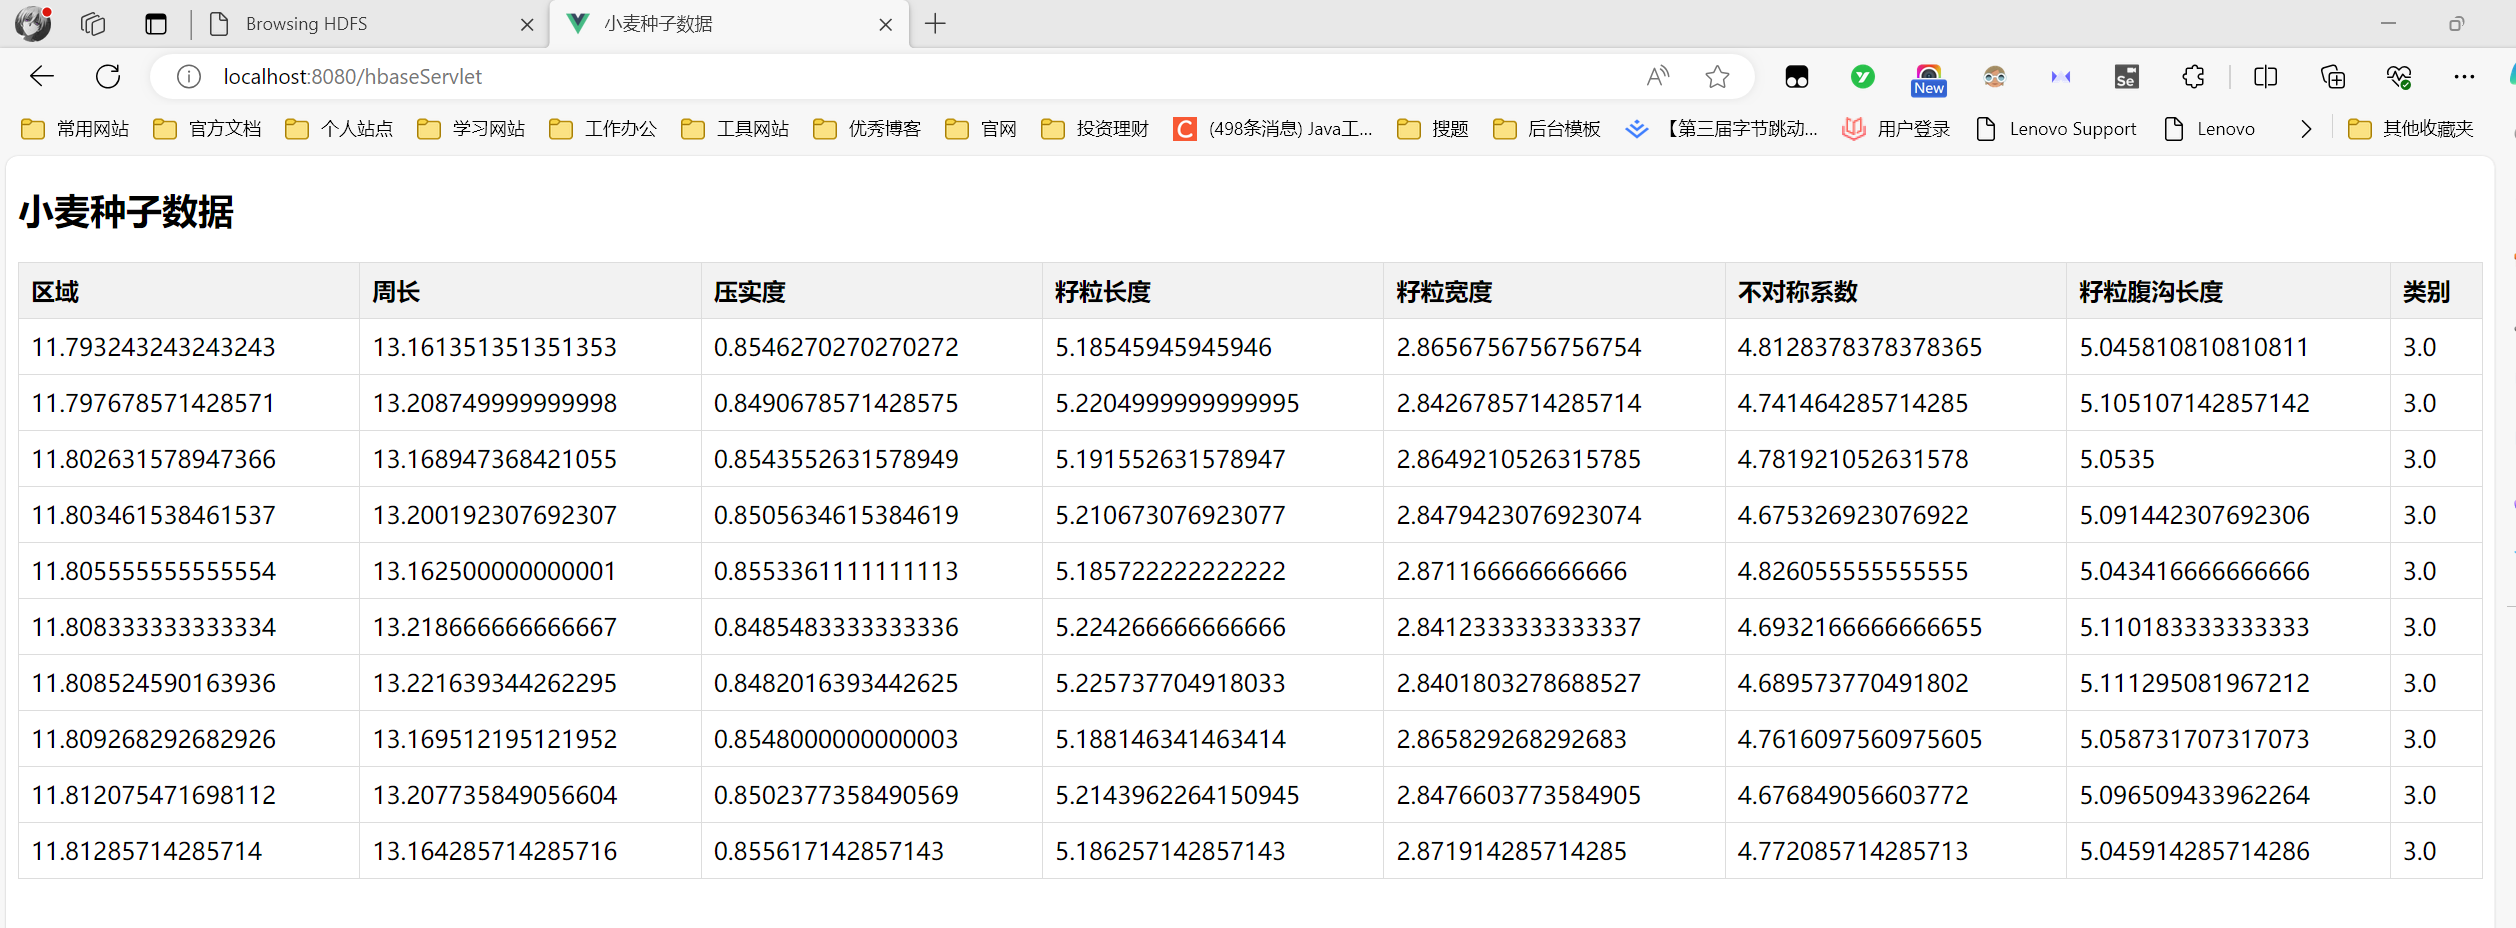
Task: Open the 工具网站 bookmarks folder
Action: 735,128
